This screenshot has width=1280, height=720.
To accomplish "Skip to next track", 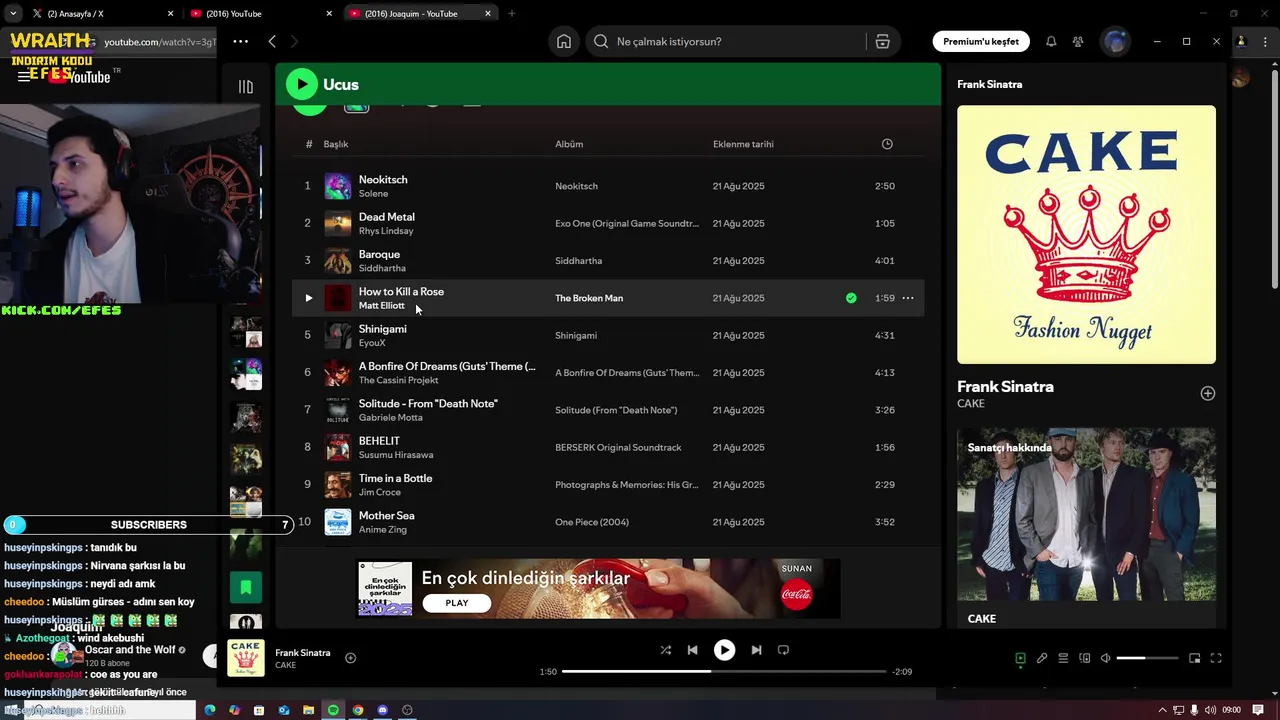I will pyautogui.click(x=756, y=650).
